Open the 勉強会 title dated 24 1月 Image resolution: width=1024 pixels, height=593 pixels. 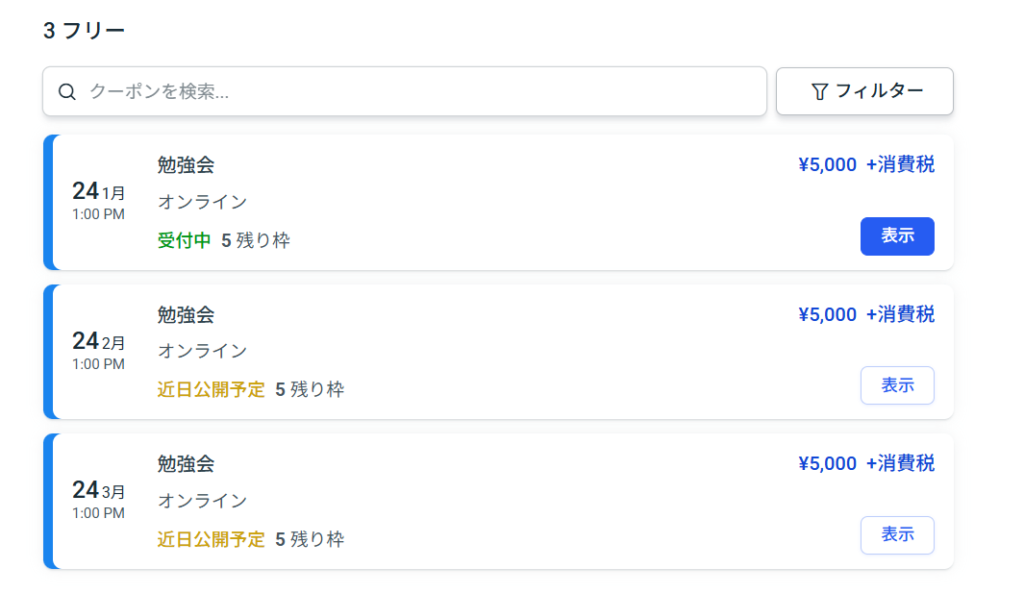point(186,165)
